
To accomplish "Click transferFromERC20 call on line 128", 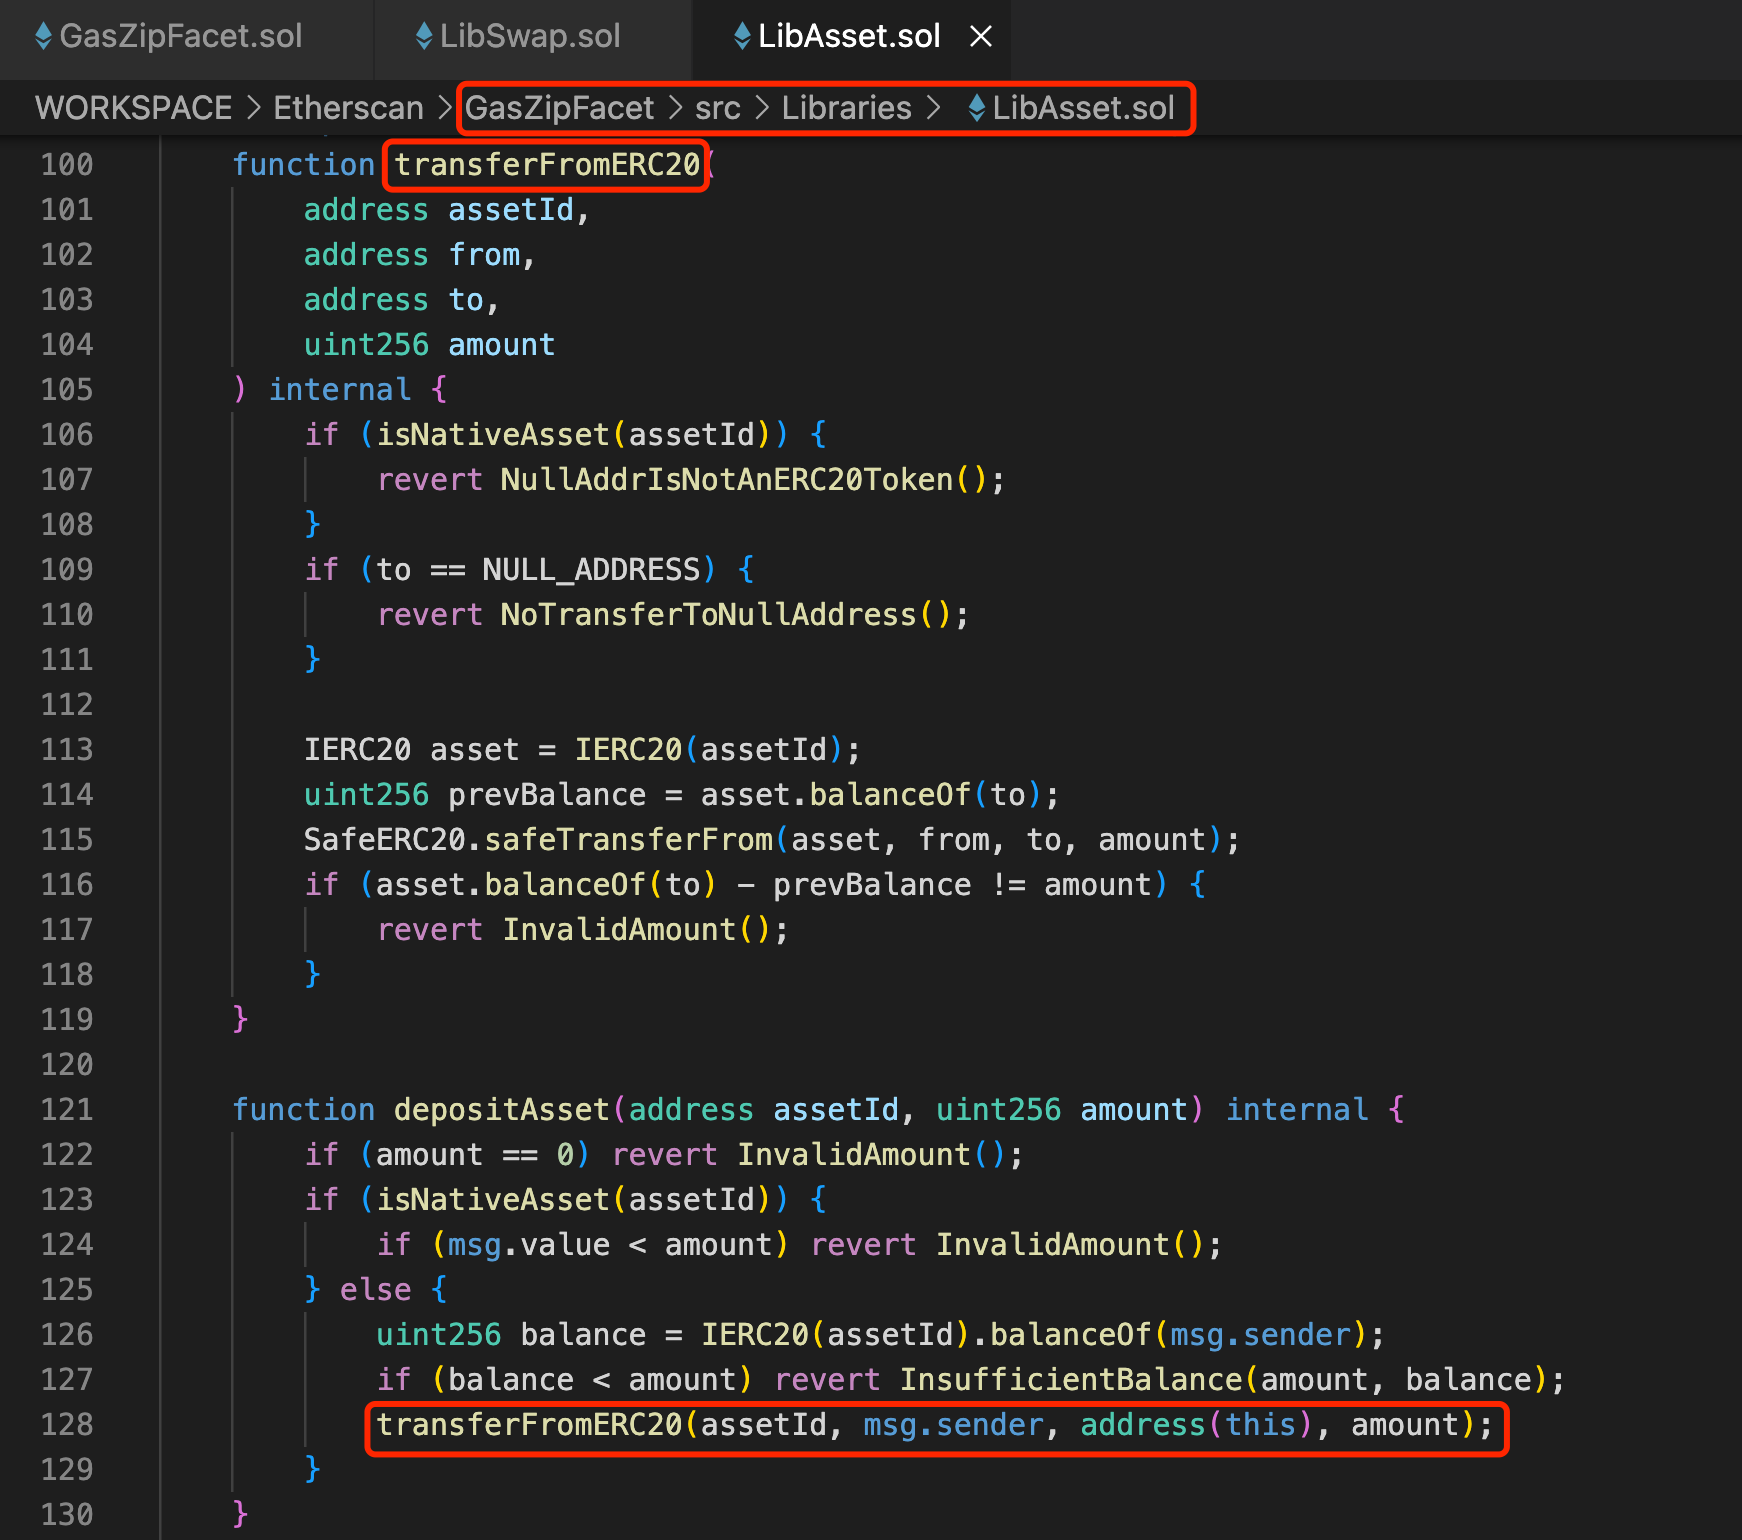I will pyautogui.click(x=529, y=1425).
